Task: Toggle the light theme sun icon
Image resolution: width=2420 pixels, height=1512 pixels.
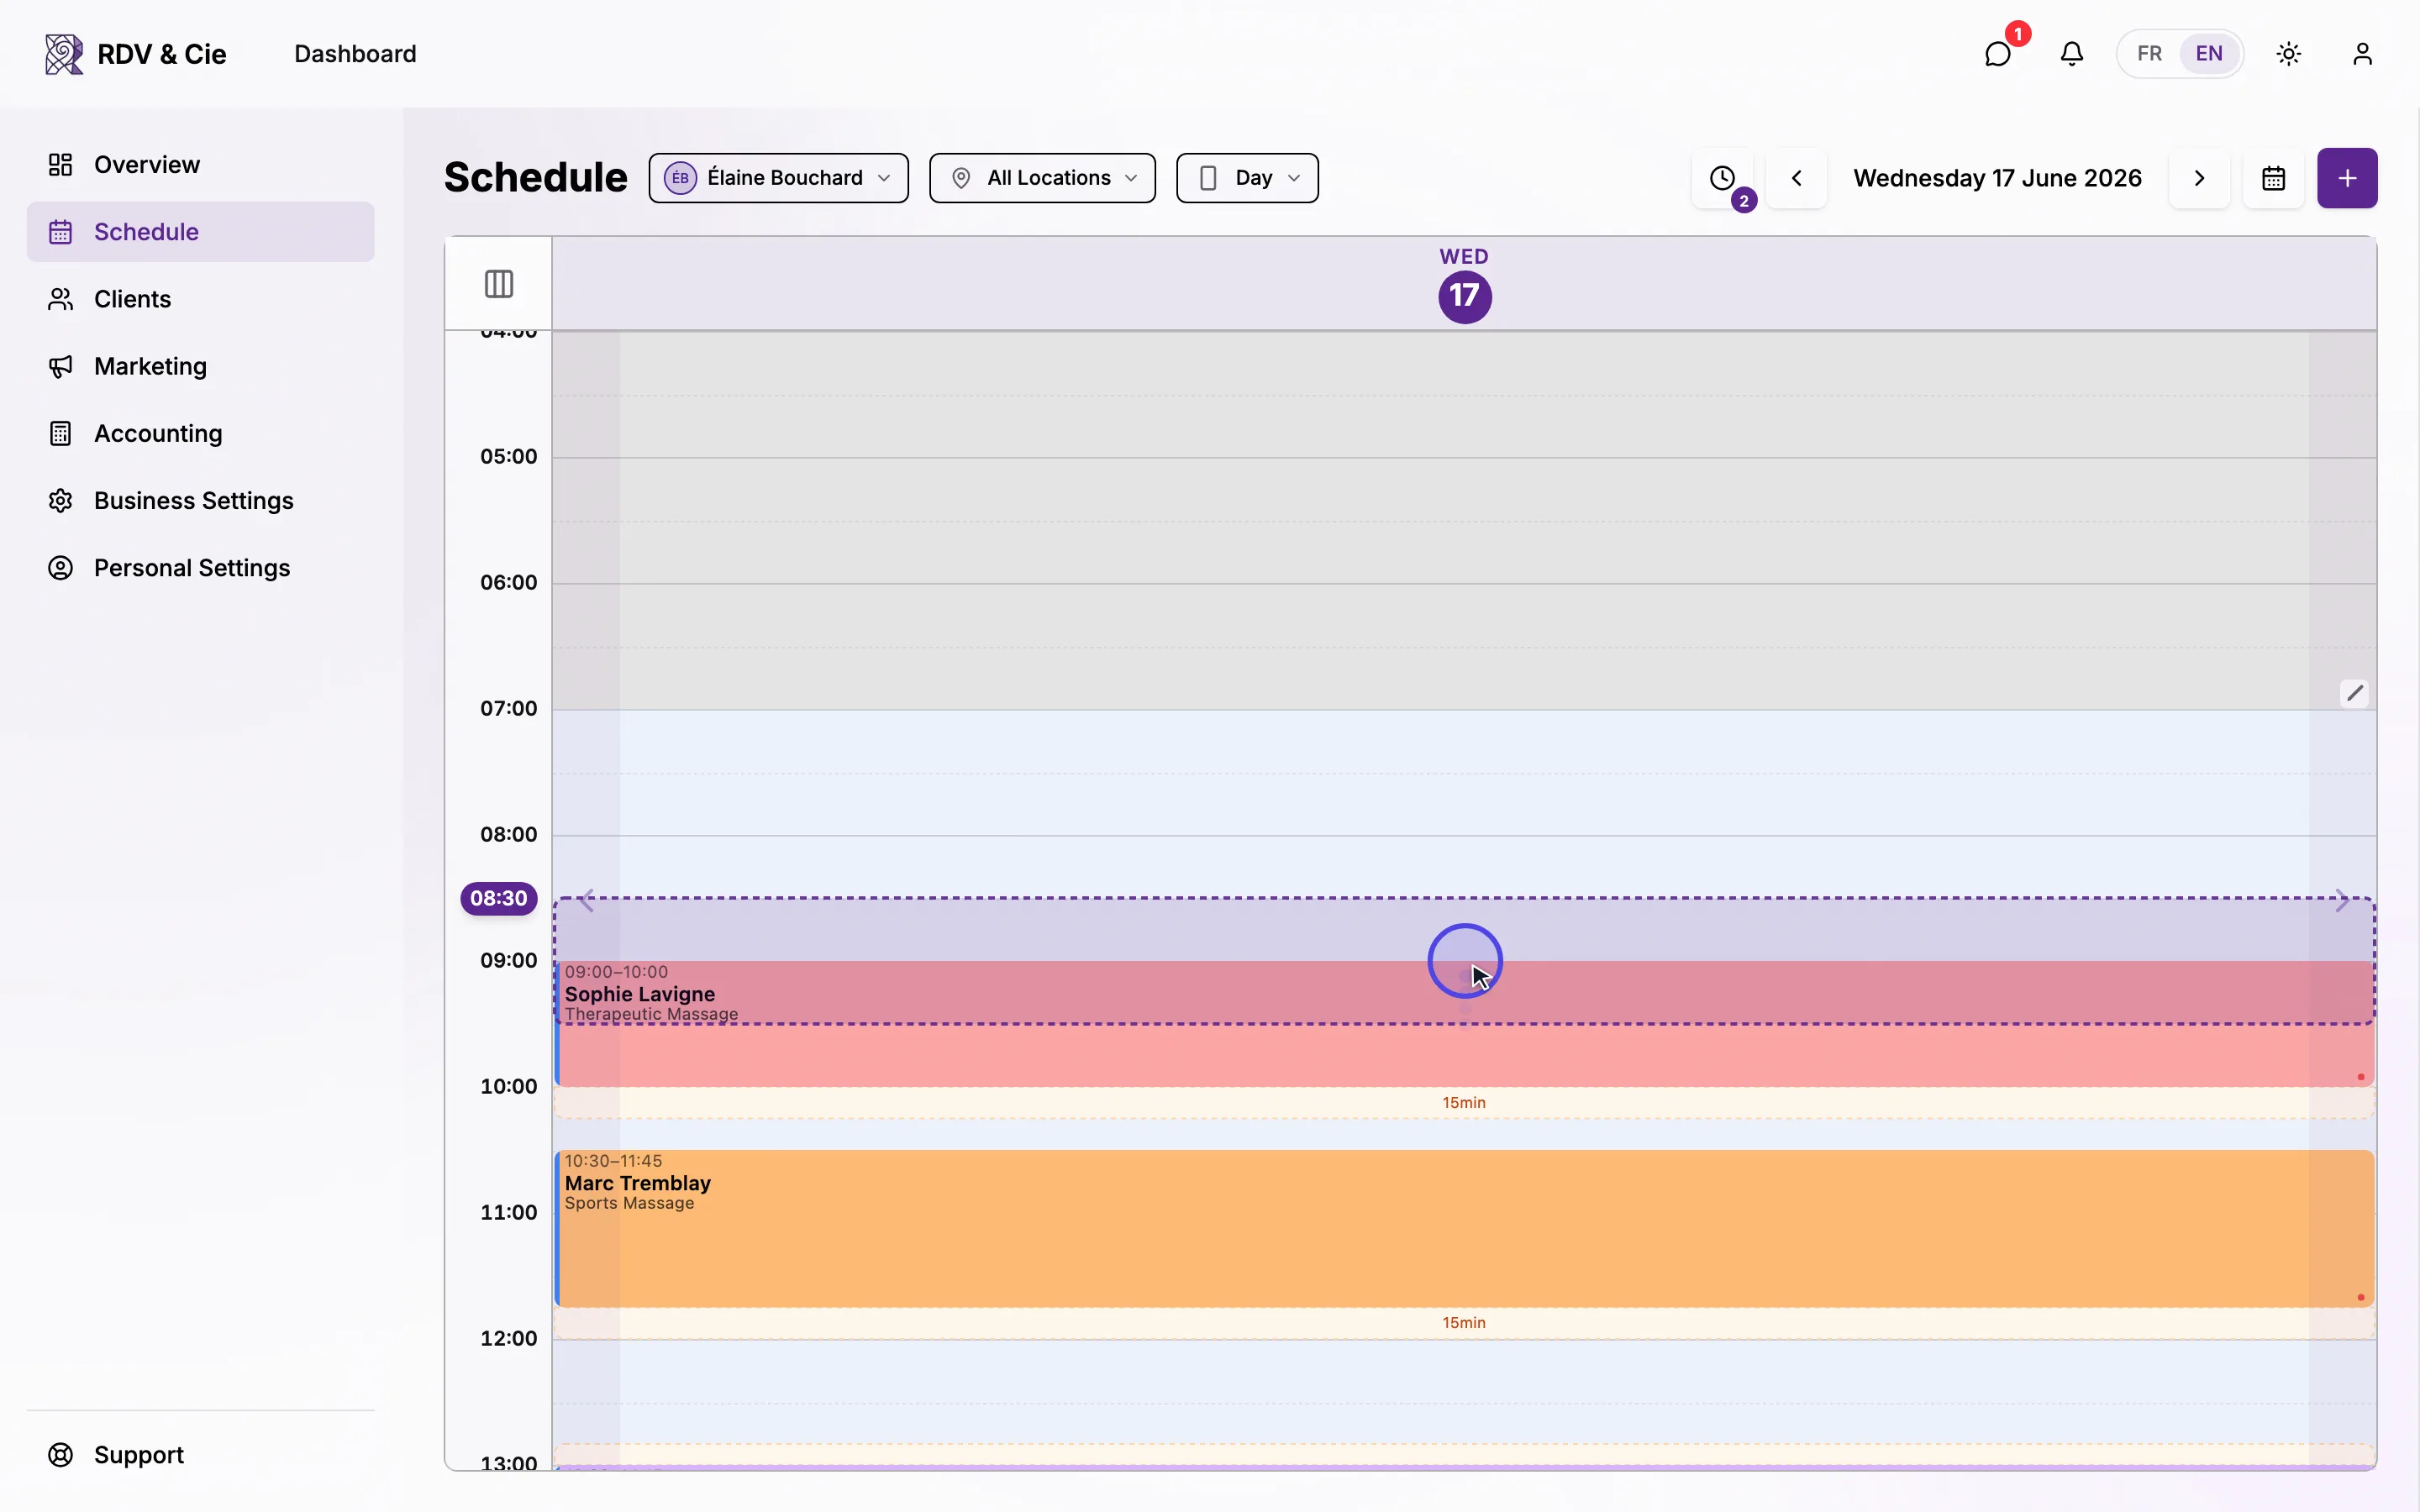Action: coord(2289,54)
